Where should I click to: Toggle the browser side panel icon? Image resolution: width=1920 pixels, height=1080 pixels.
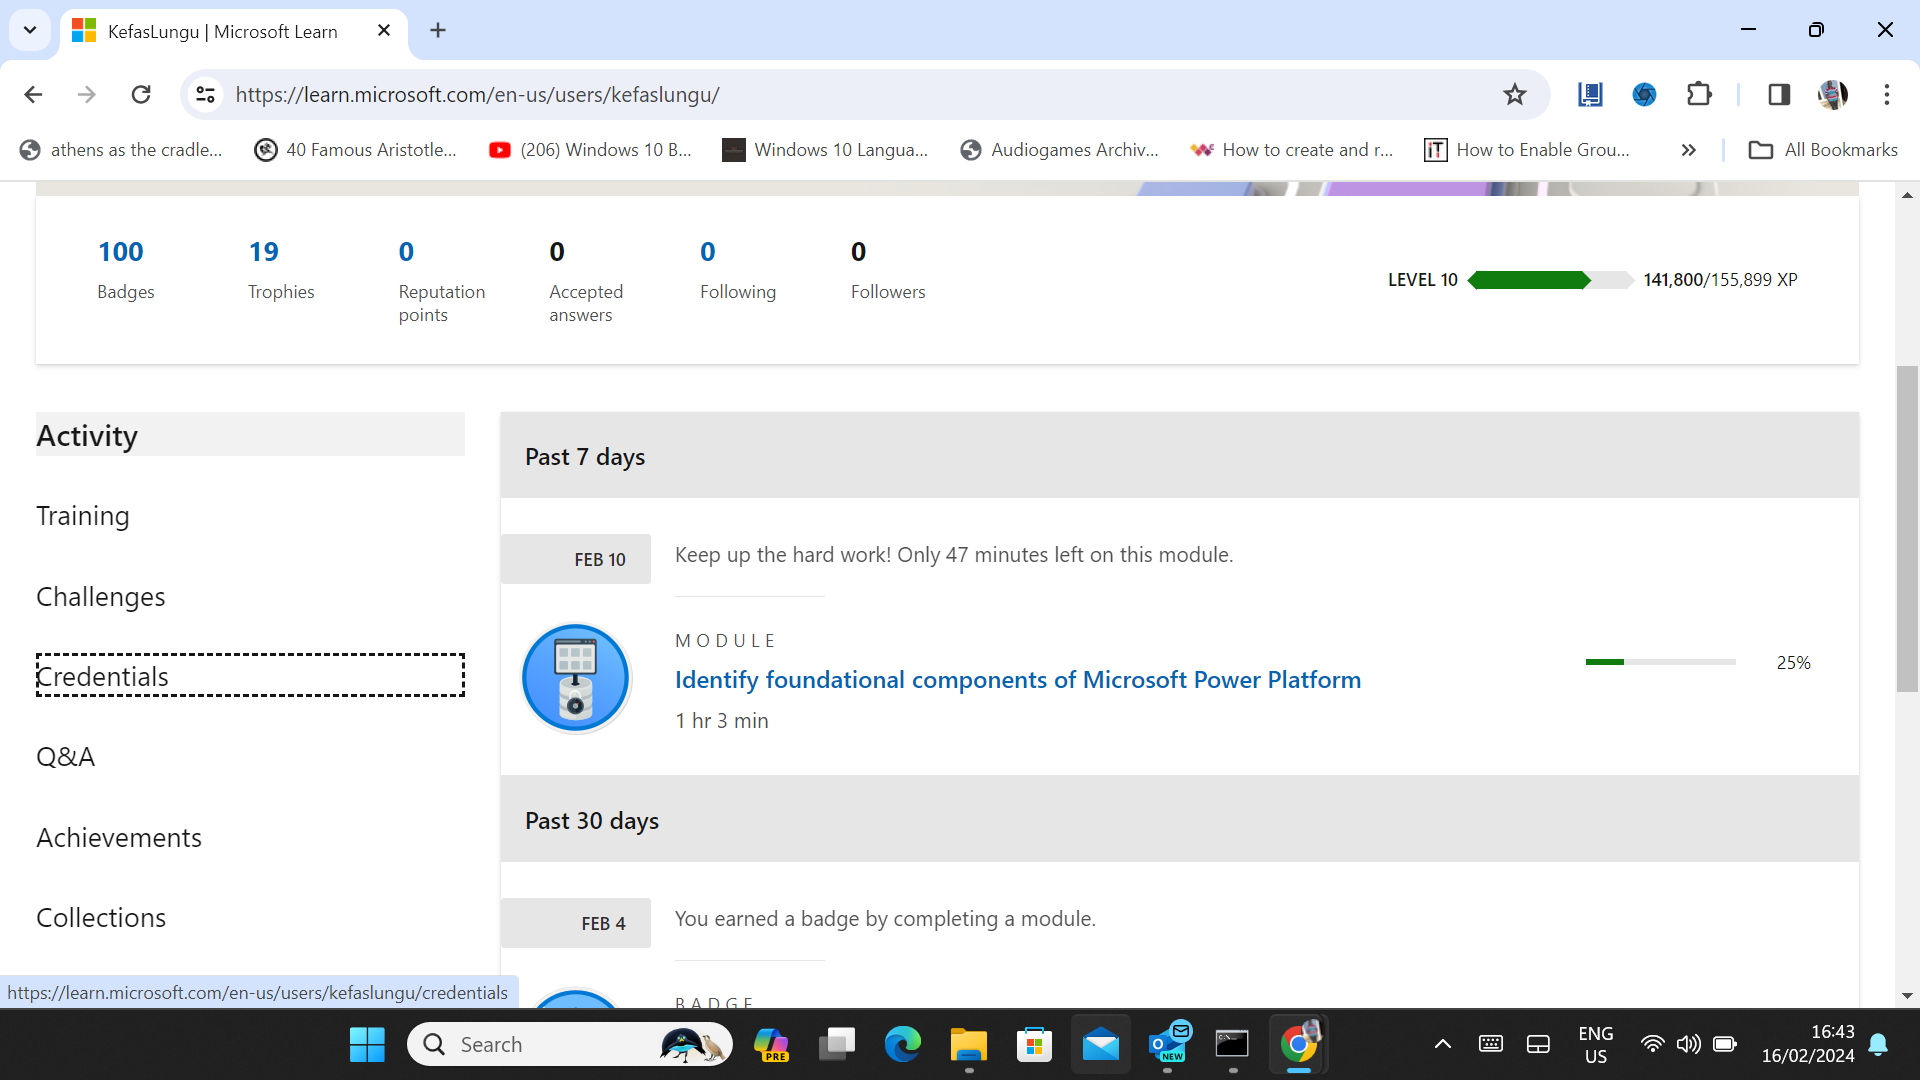(1778, 95)
